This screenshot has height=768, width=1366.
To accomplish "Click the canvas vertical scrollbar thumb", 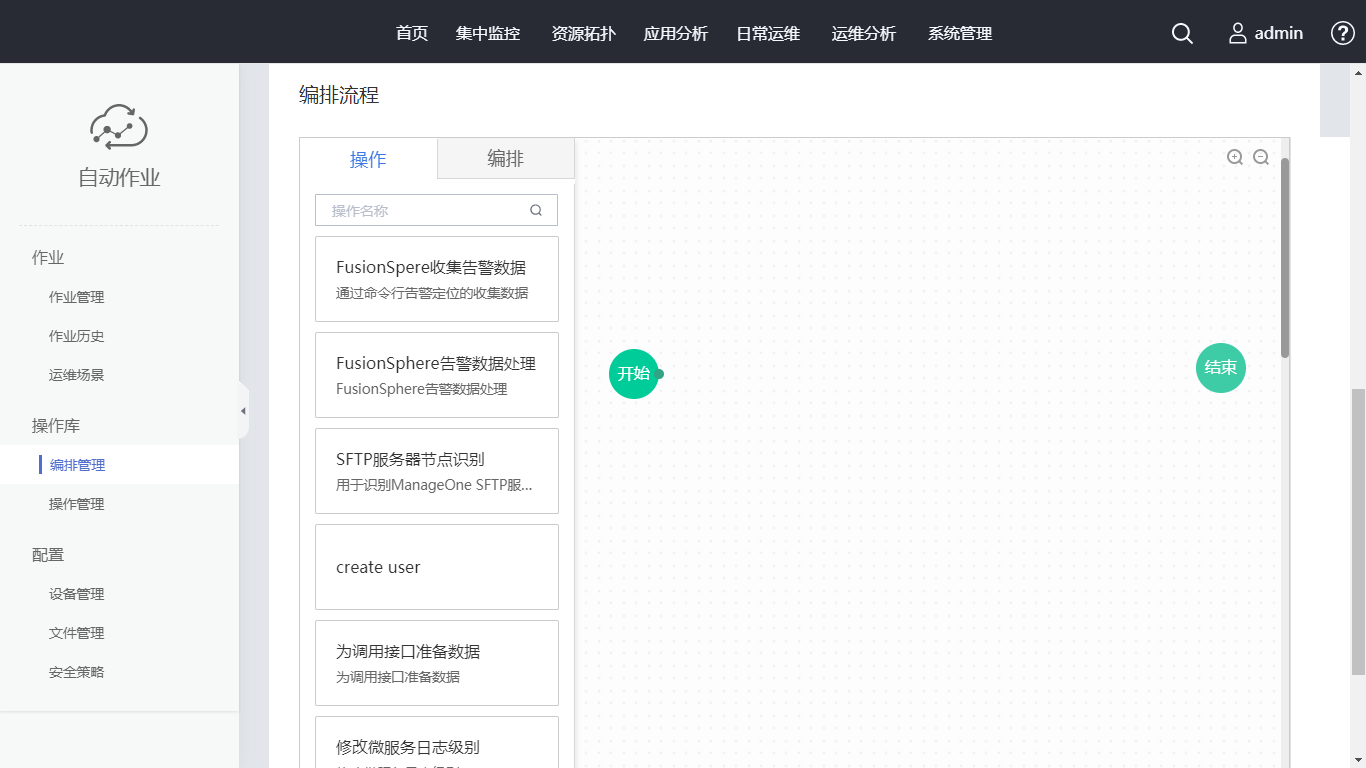I will pyautogui.click(x=1285, y=258).
